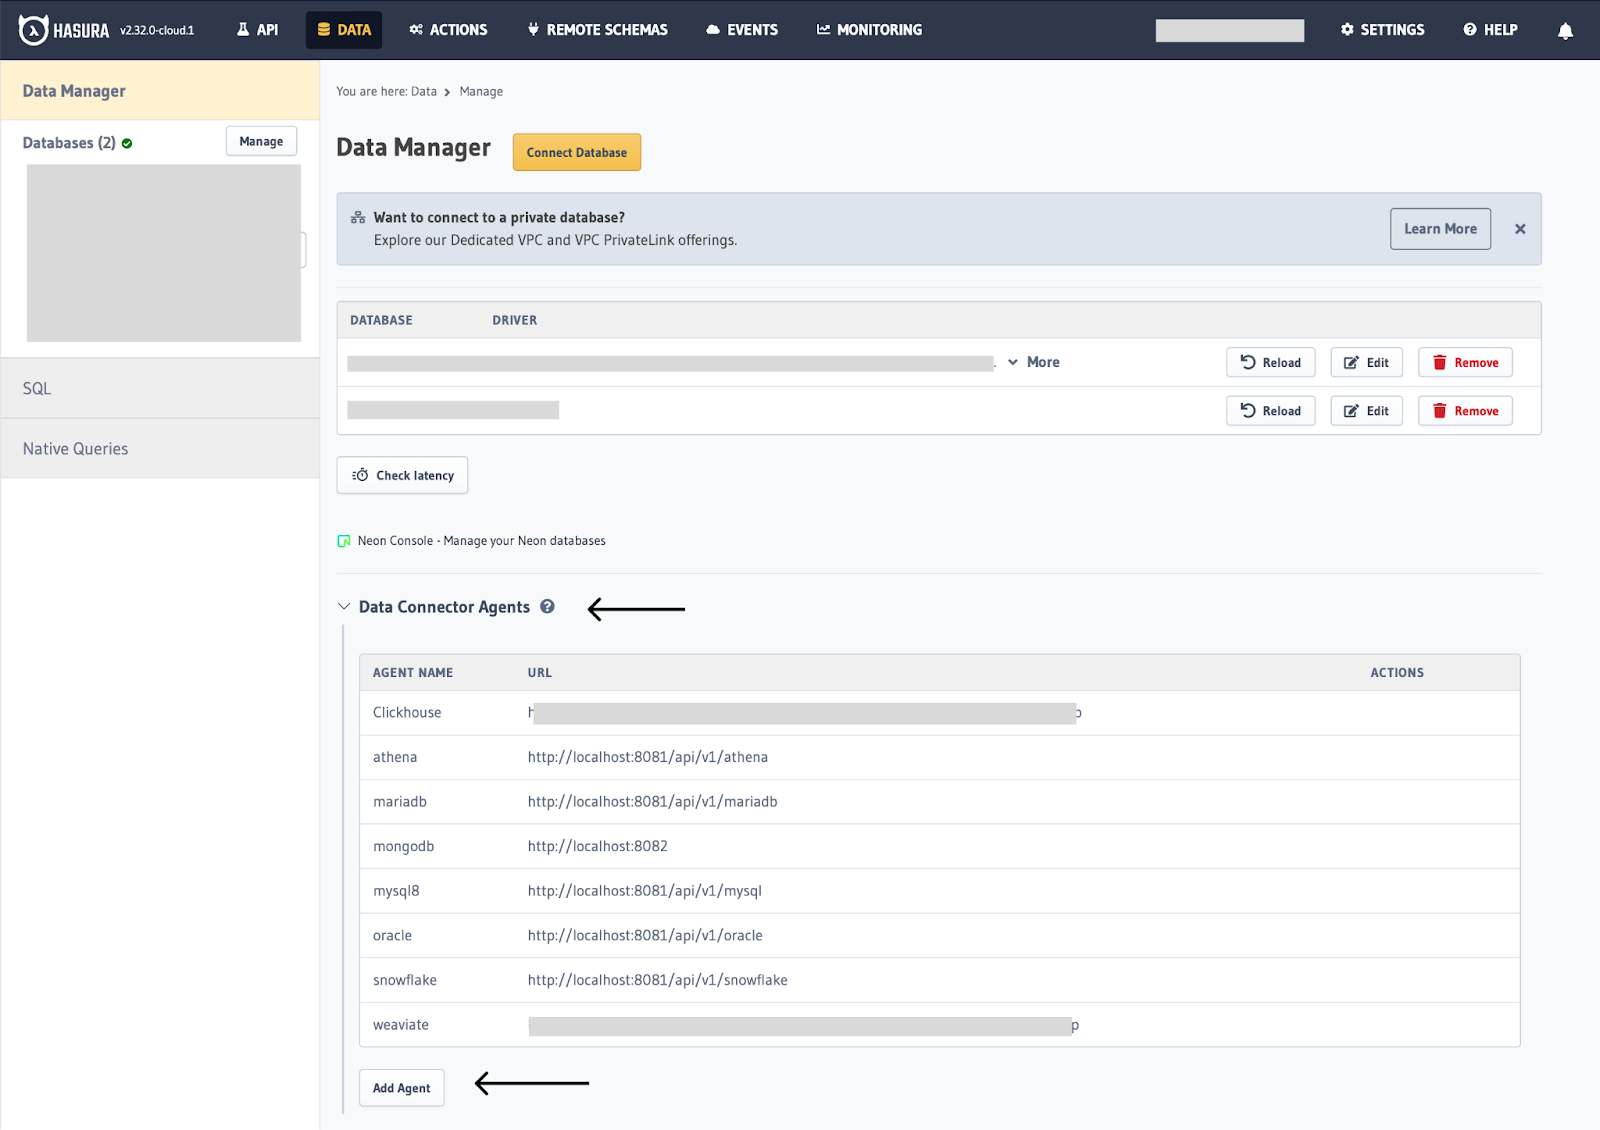This screenshot has height=1130, width=1600.
Task: Open Native Queries in the sidebar
Action: [160, 448]
